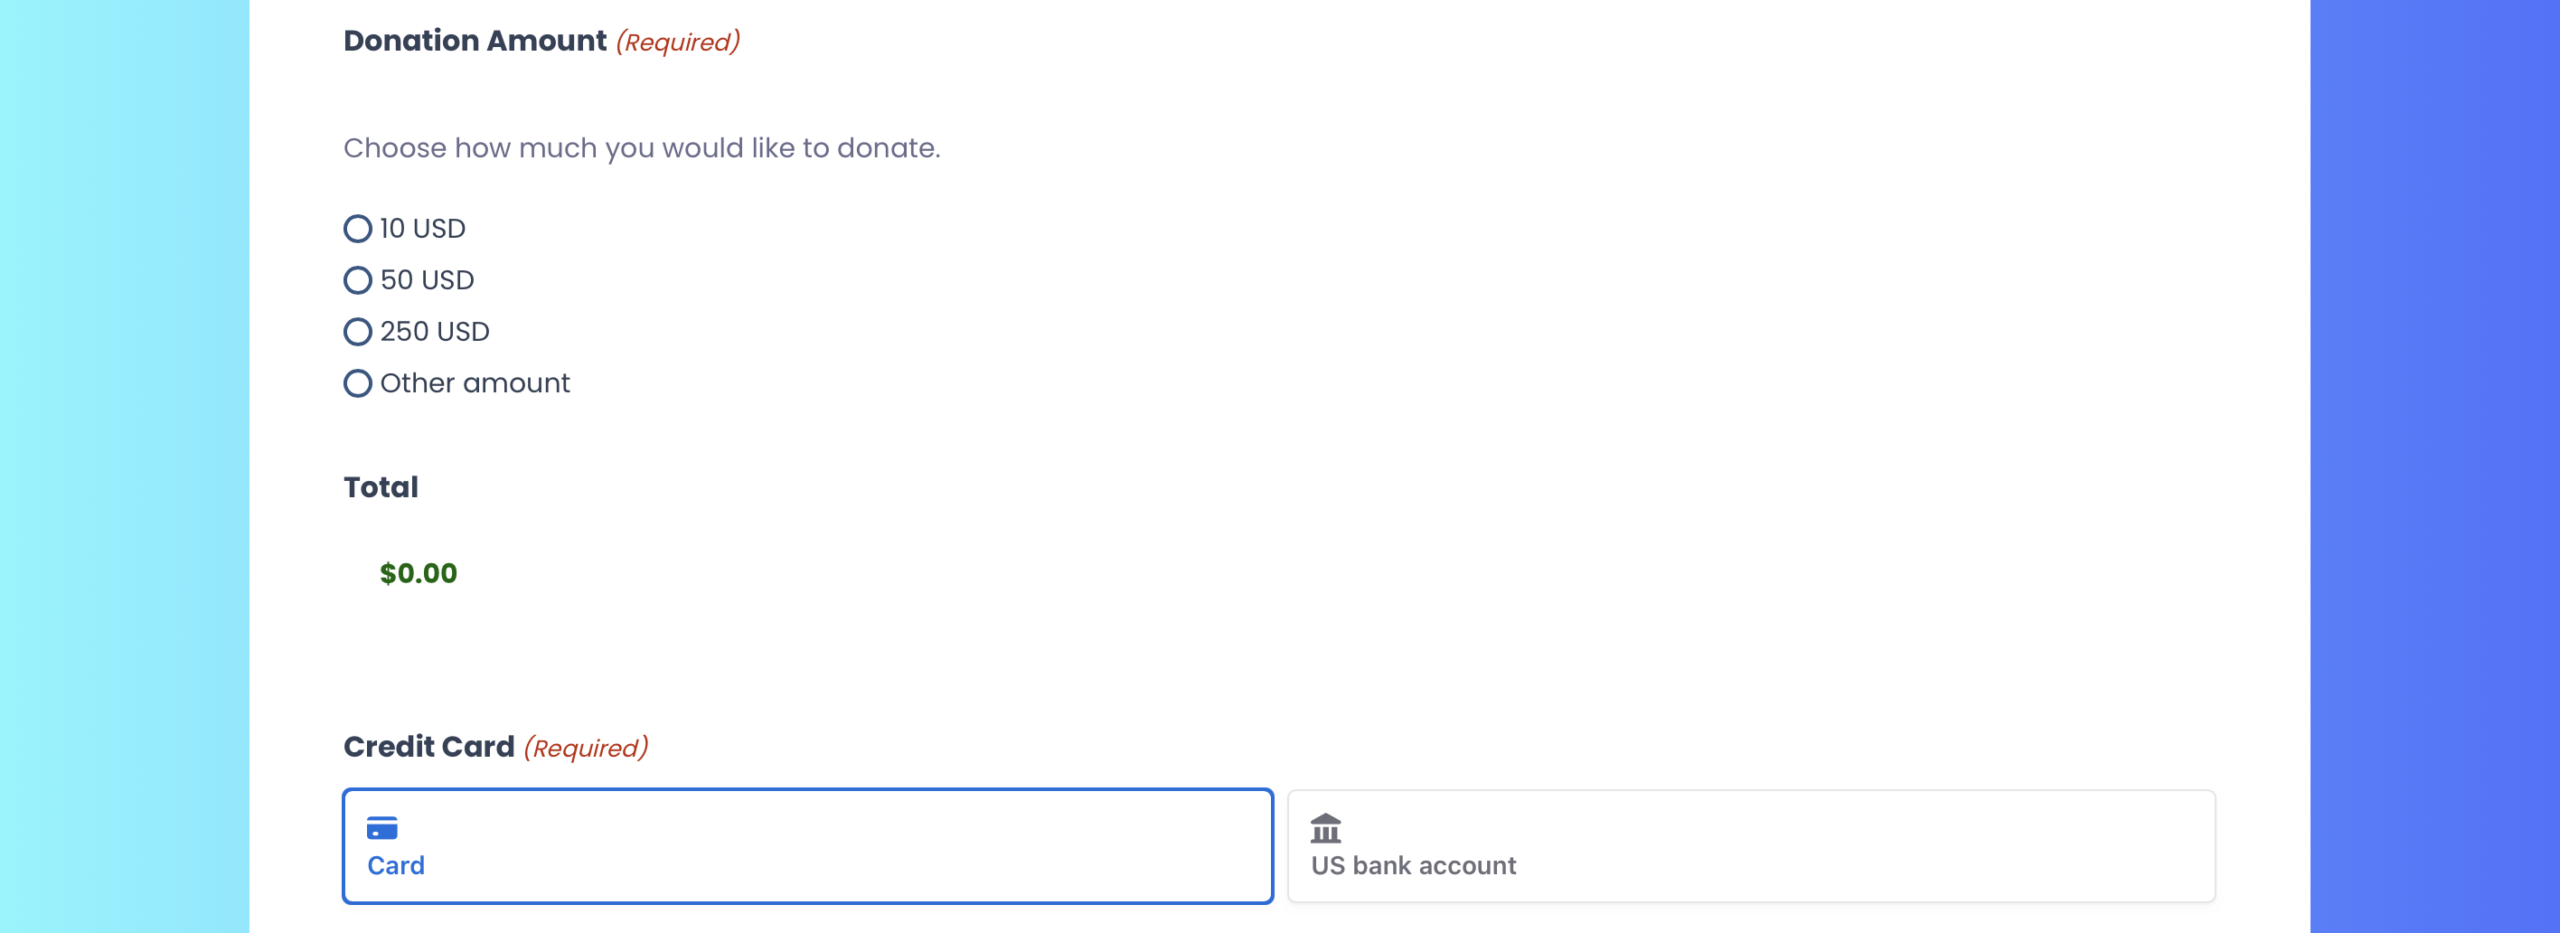2560x933 pixels.
Task: Click the $0.00 total amount
Action: click(418, 574)
